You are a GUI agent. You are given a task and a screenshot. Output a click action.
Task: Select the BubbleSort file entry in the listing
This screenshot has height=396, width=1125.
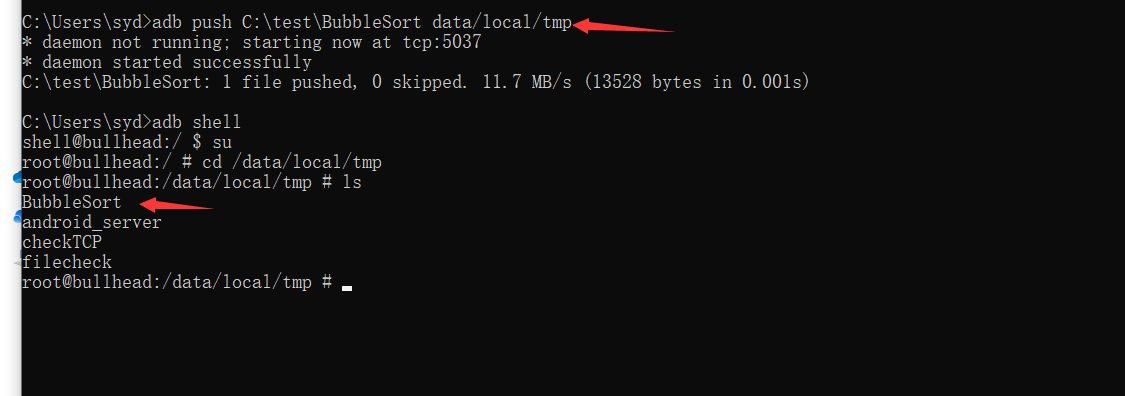tap(72, 202)
